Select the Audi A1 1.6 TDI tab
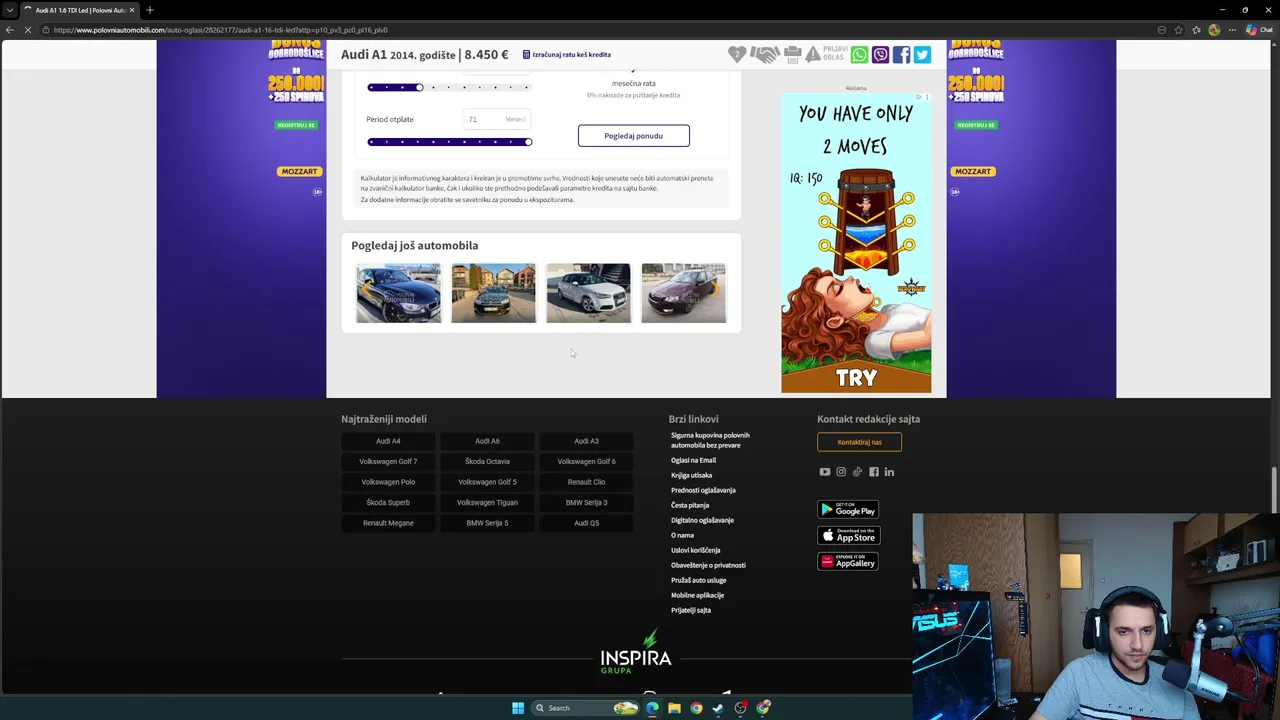This screenshot has width=1280, height=720. click(x=78, y=10)
